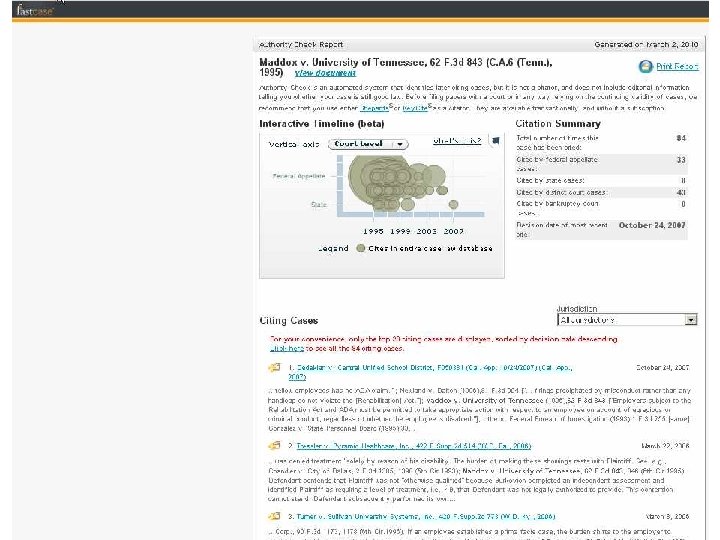Open the Jurisdiction dropdown

[627, 320]
